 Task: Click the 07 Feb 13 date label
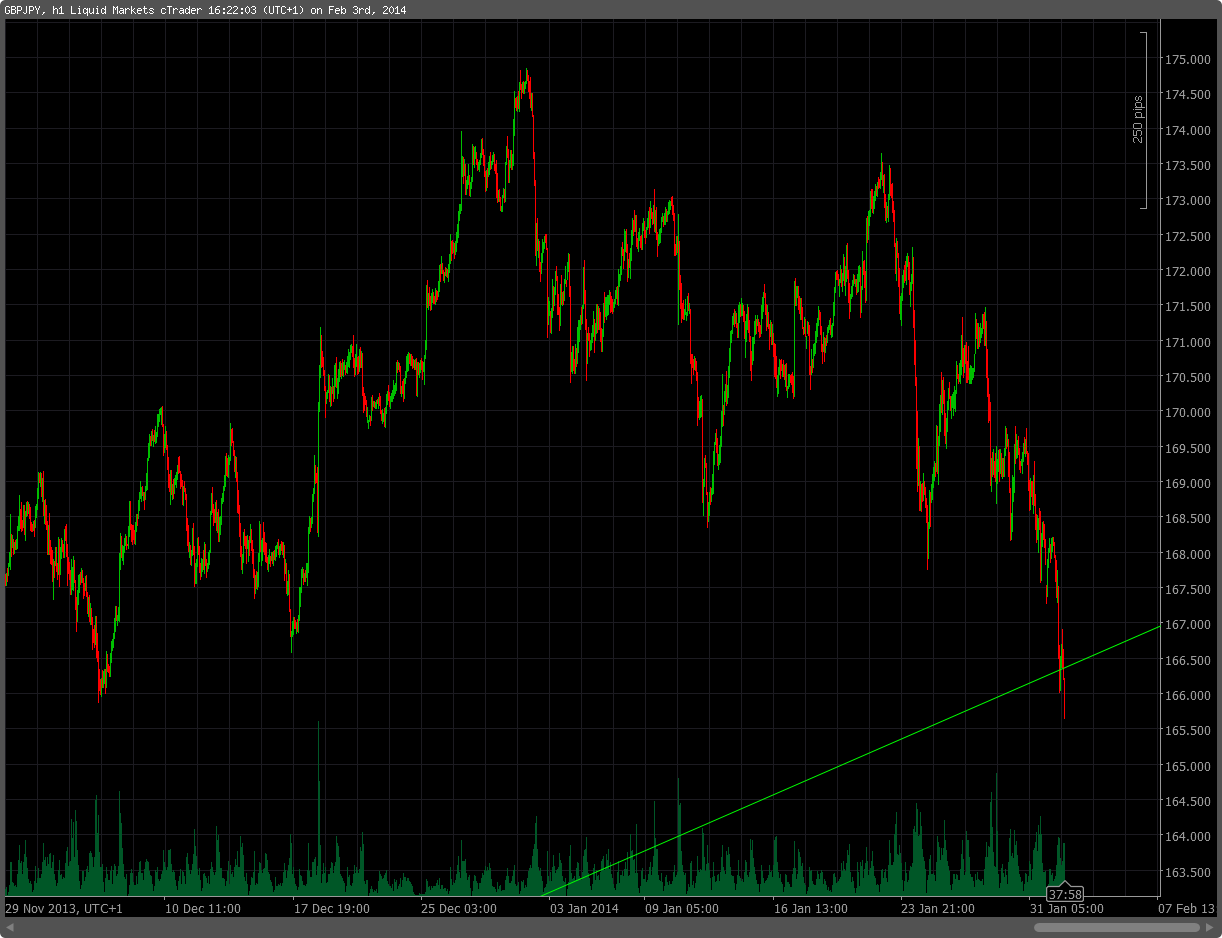(x=1186, y=909)
